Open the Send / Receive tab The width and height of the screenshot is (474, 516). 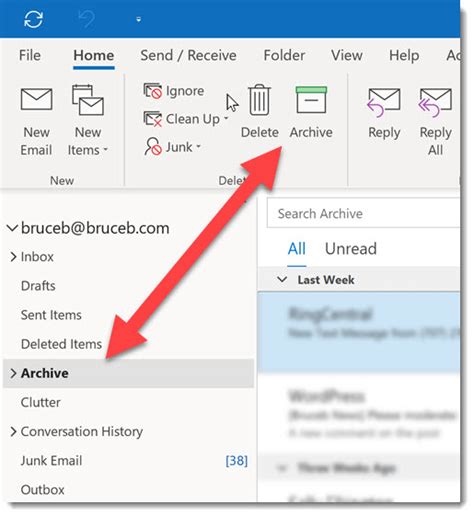pos(188,55)
